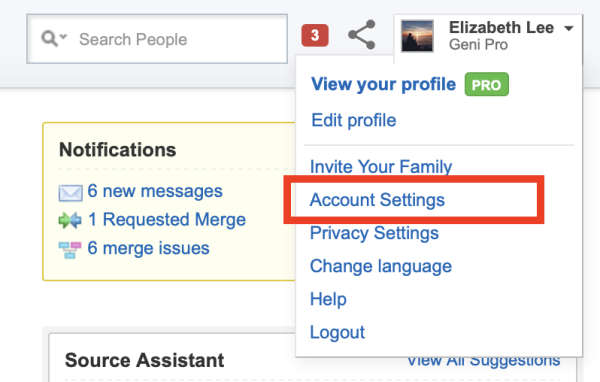
Task: Open Change language menu option
Action: pos(381,266)
